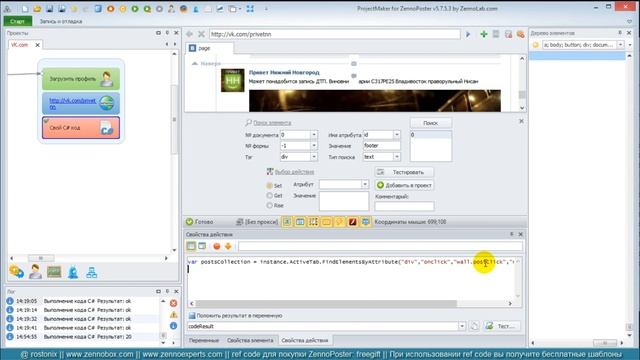The image size is (640, 360).
Task: Click the lightbulb icon in status bar
Action: point(339,222)
